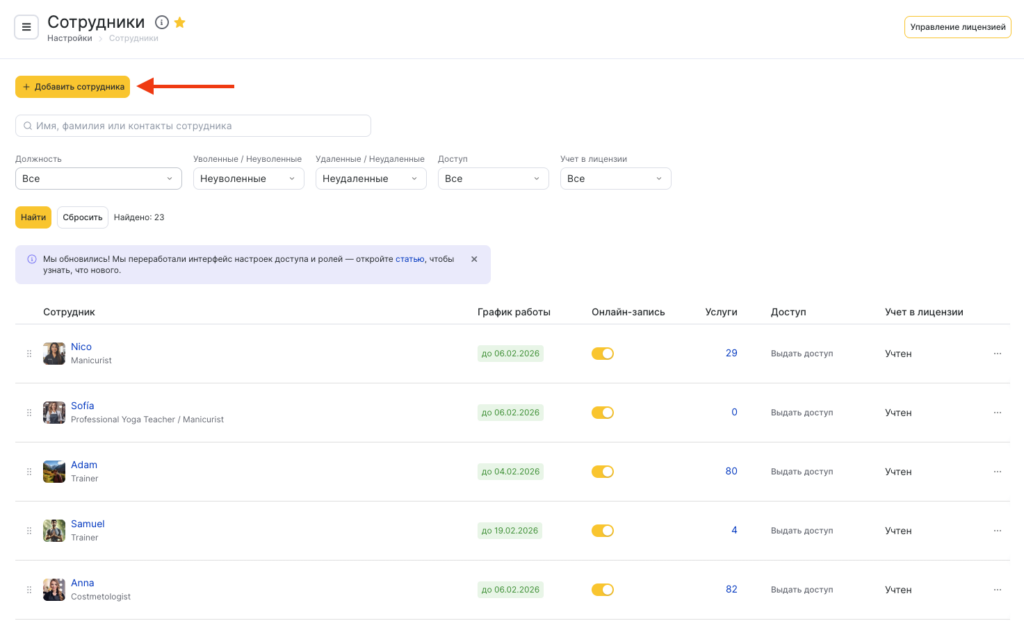Go to Настройки breadcrumb
This screenshot has width=1024, height=621.
[x=68, y=38]
